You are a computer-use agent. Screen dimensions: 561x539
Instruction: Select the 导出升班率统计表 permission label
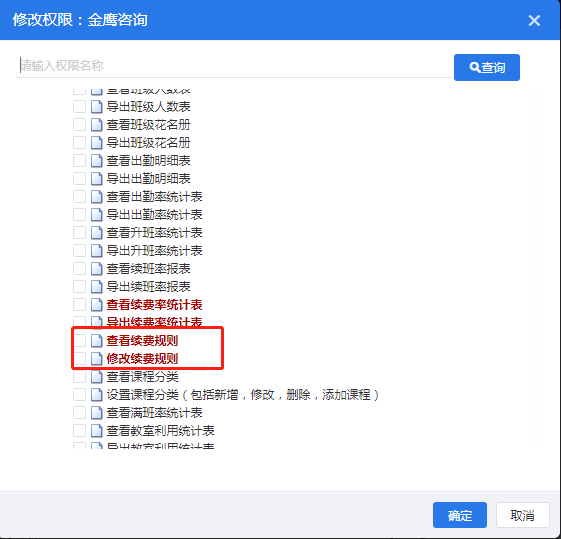(155, 251)
